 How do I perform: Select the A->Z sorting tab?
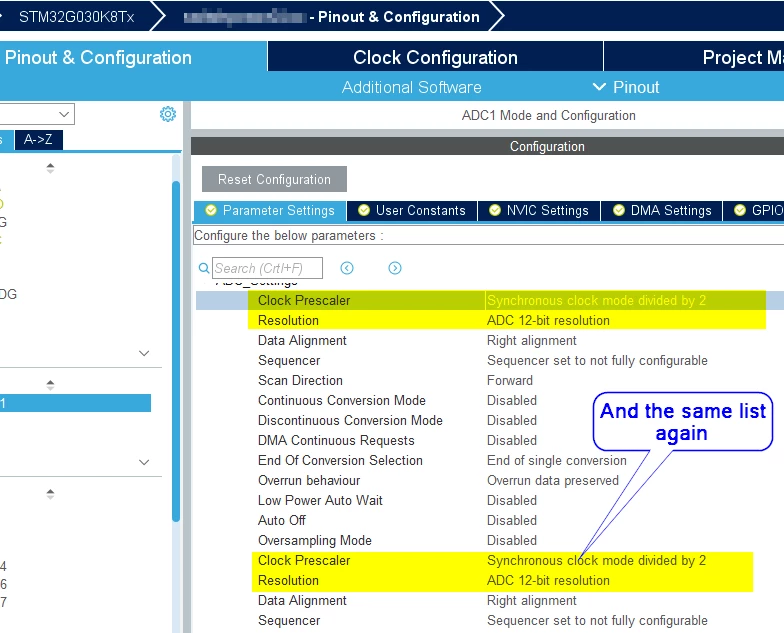point(38,140)
